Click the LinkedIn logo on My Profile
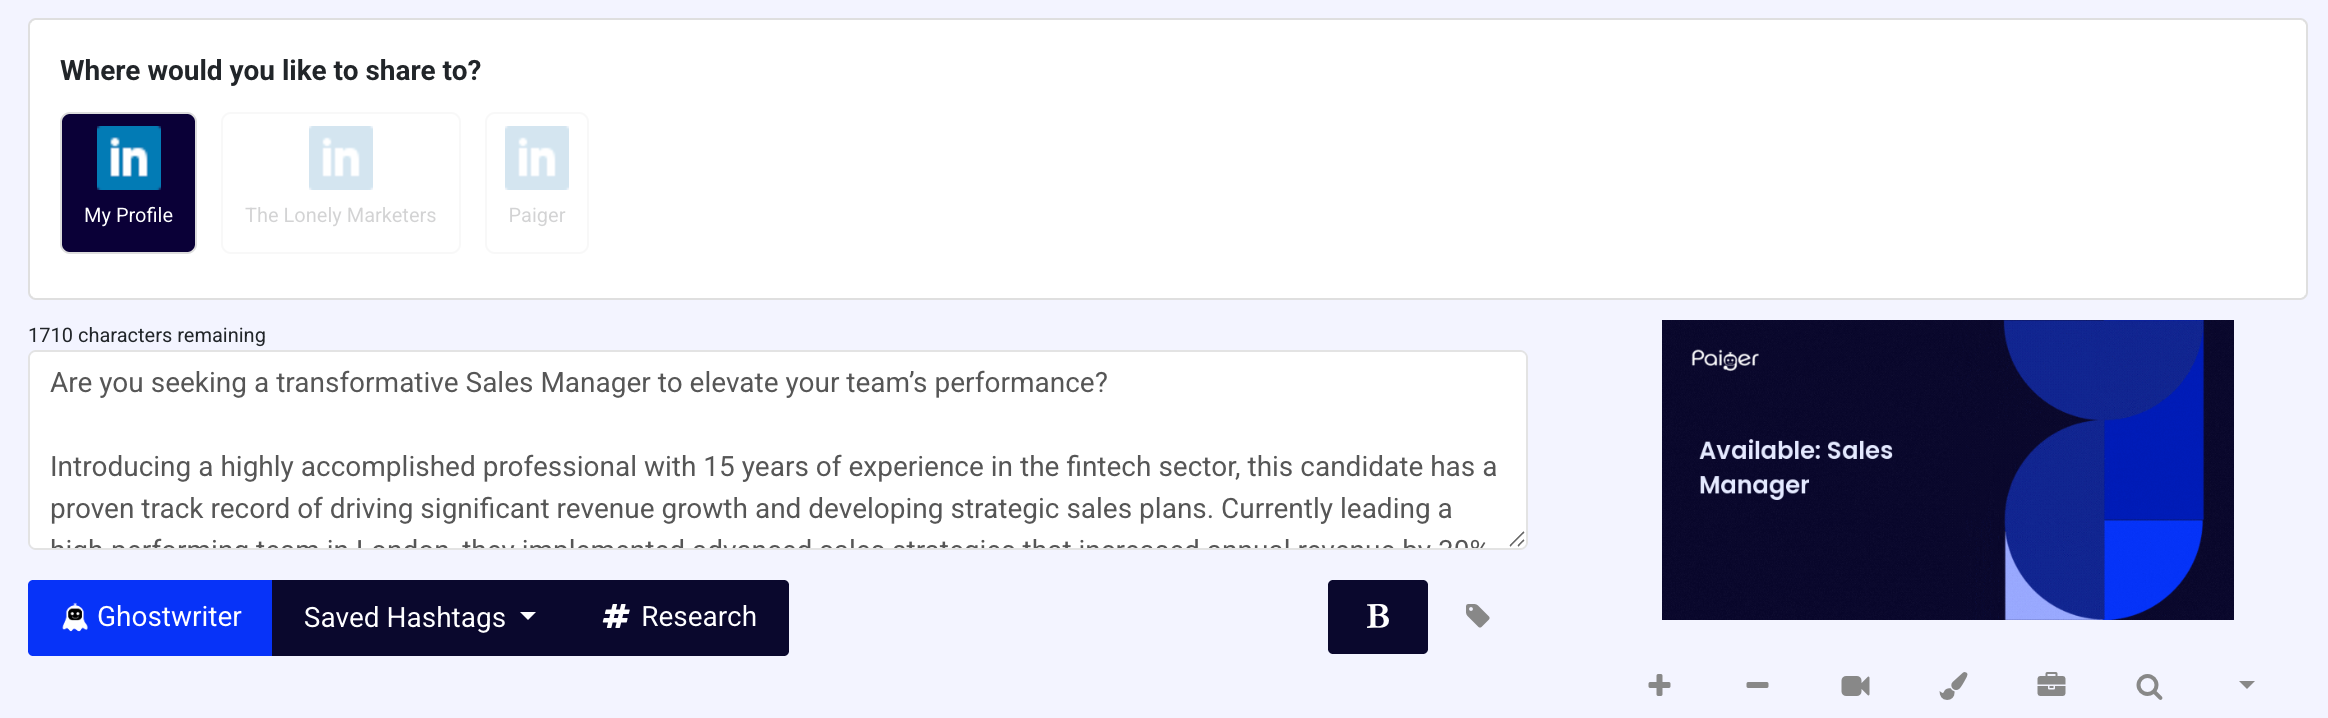The width and height of the screenshot is (2328, 718). [x=128, y=158]
